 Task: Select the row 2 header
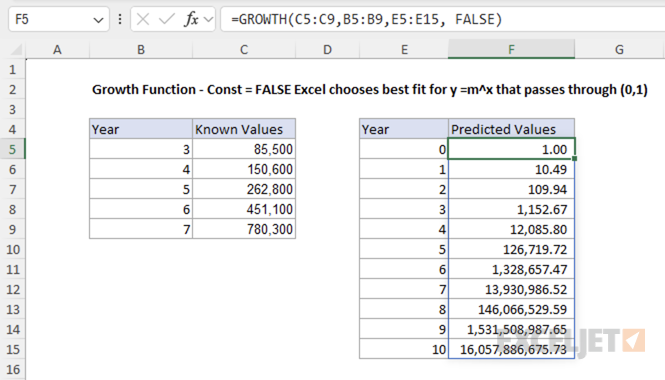(x=12, y=89)
